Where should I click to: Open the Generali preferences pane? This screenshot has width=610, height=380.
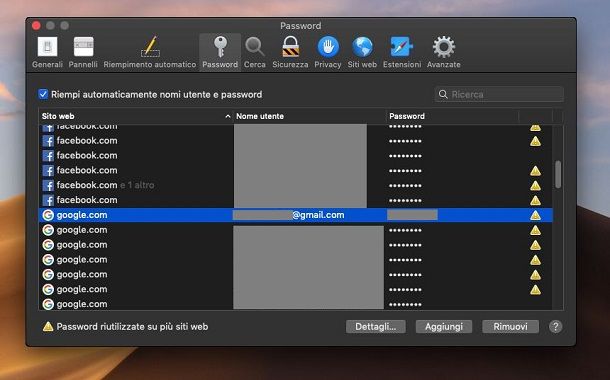(x=47, y=53)
